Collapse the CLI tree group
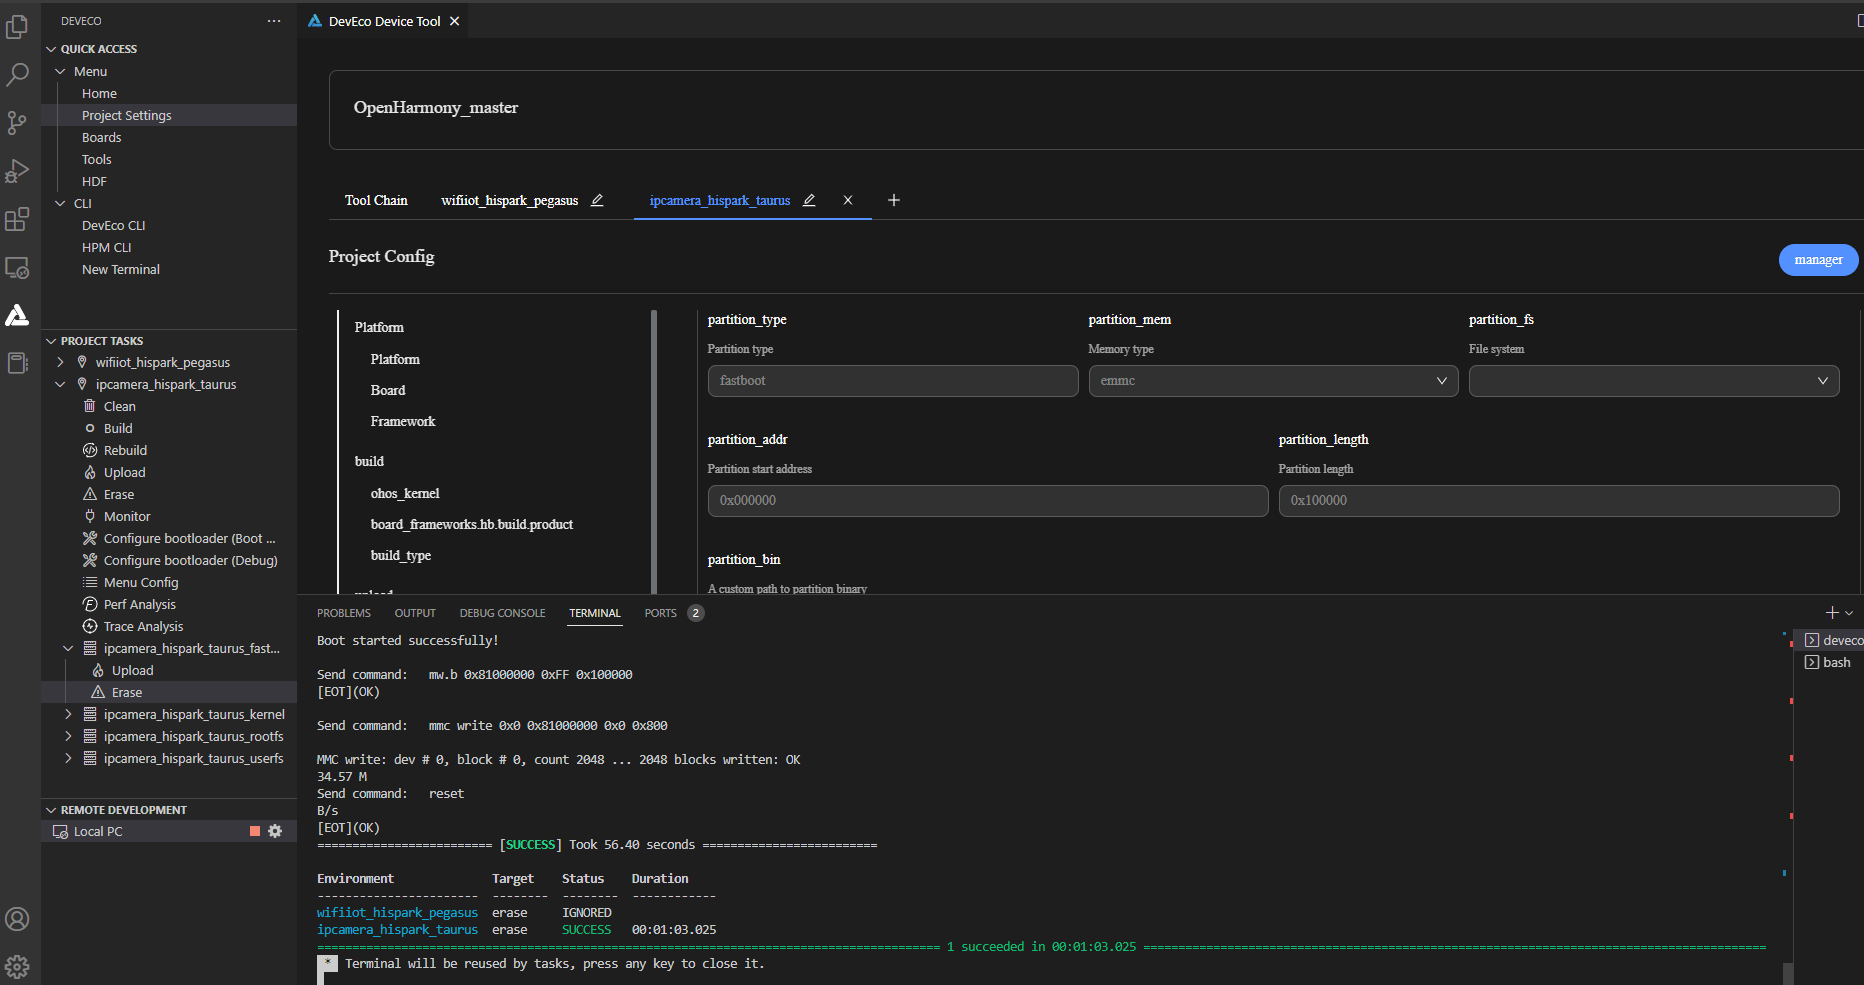Image resolution: width=1864 pixels, height=985 pixels. click(60, 203)
